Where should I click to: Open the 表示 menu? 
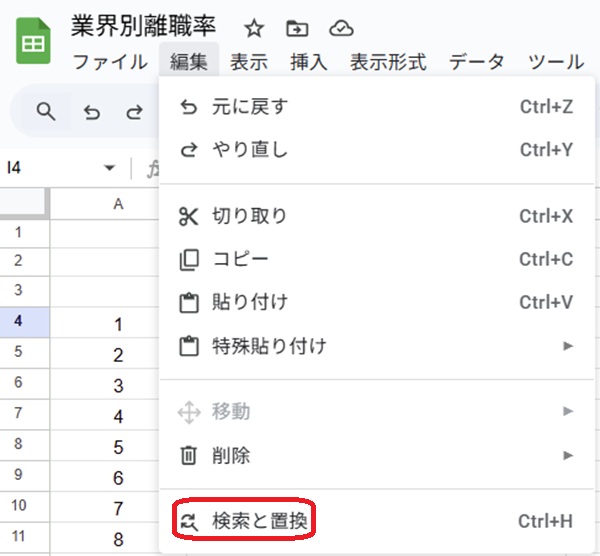pos(249,62)
